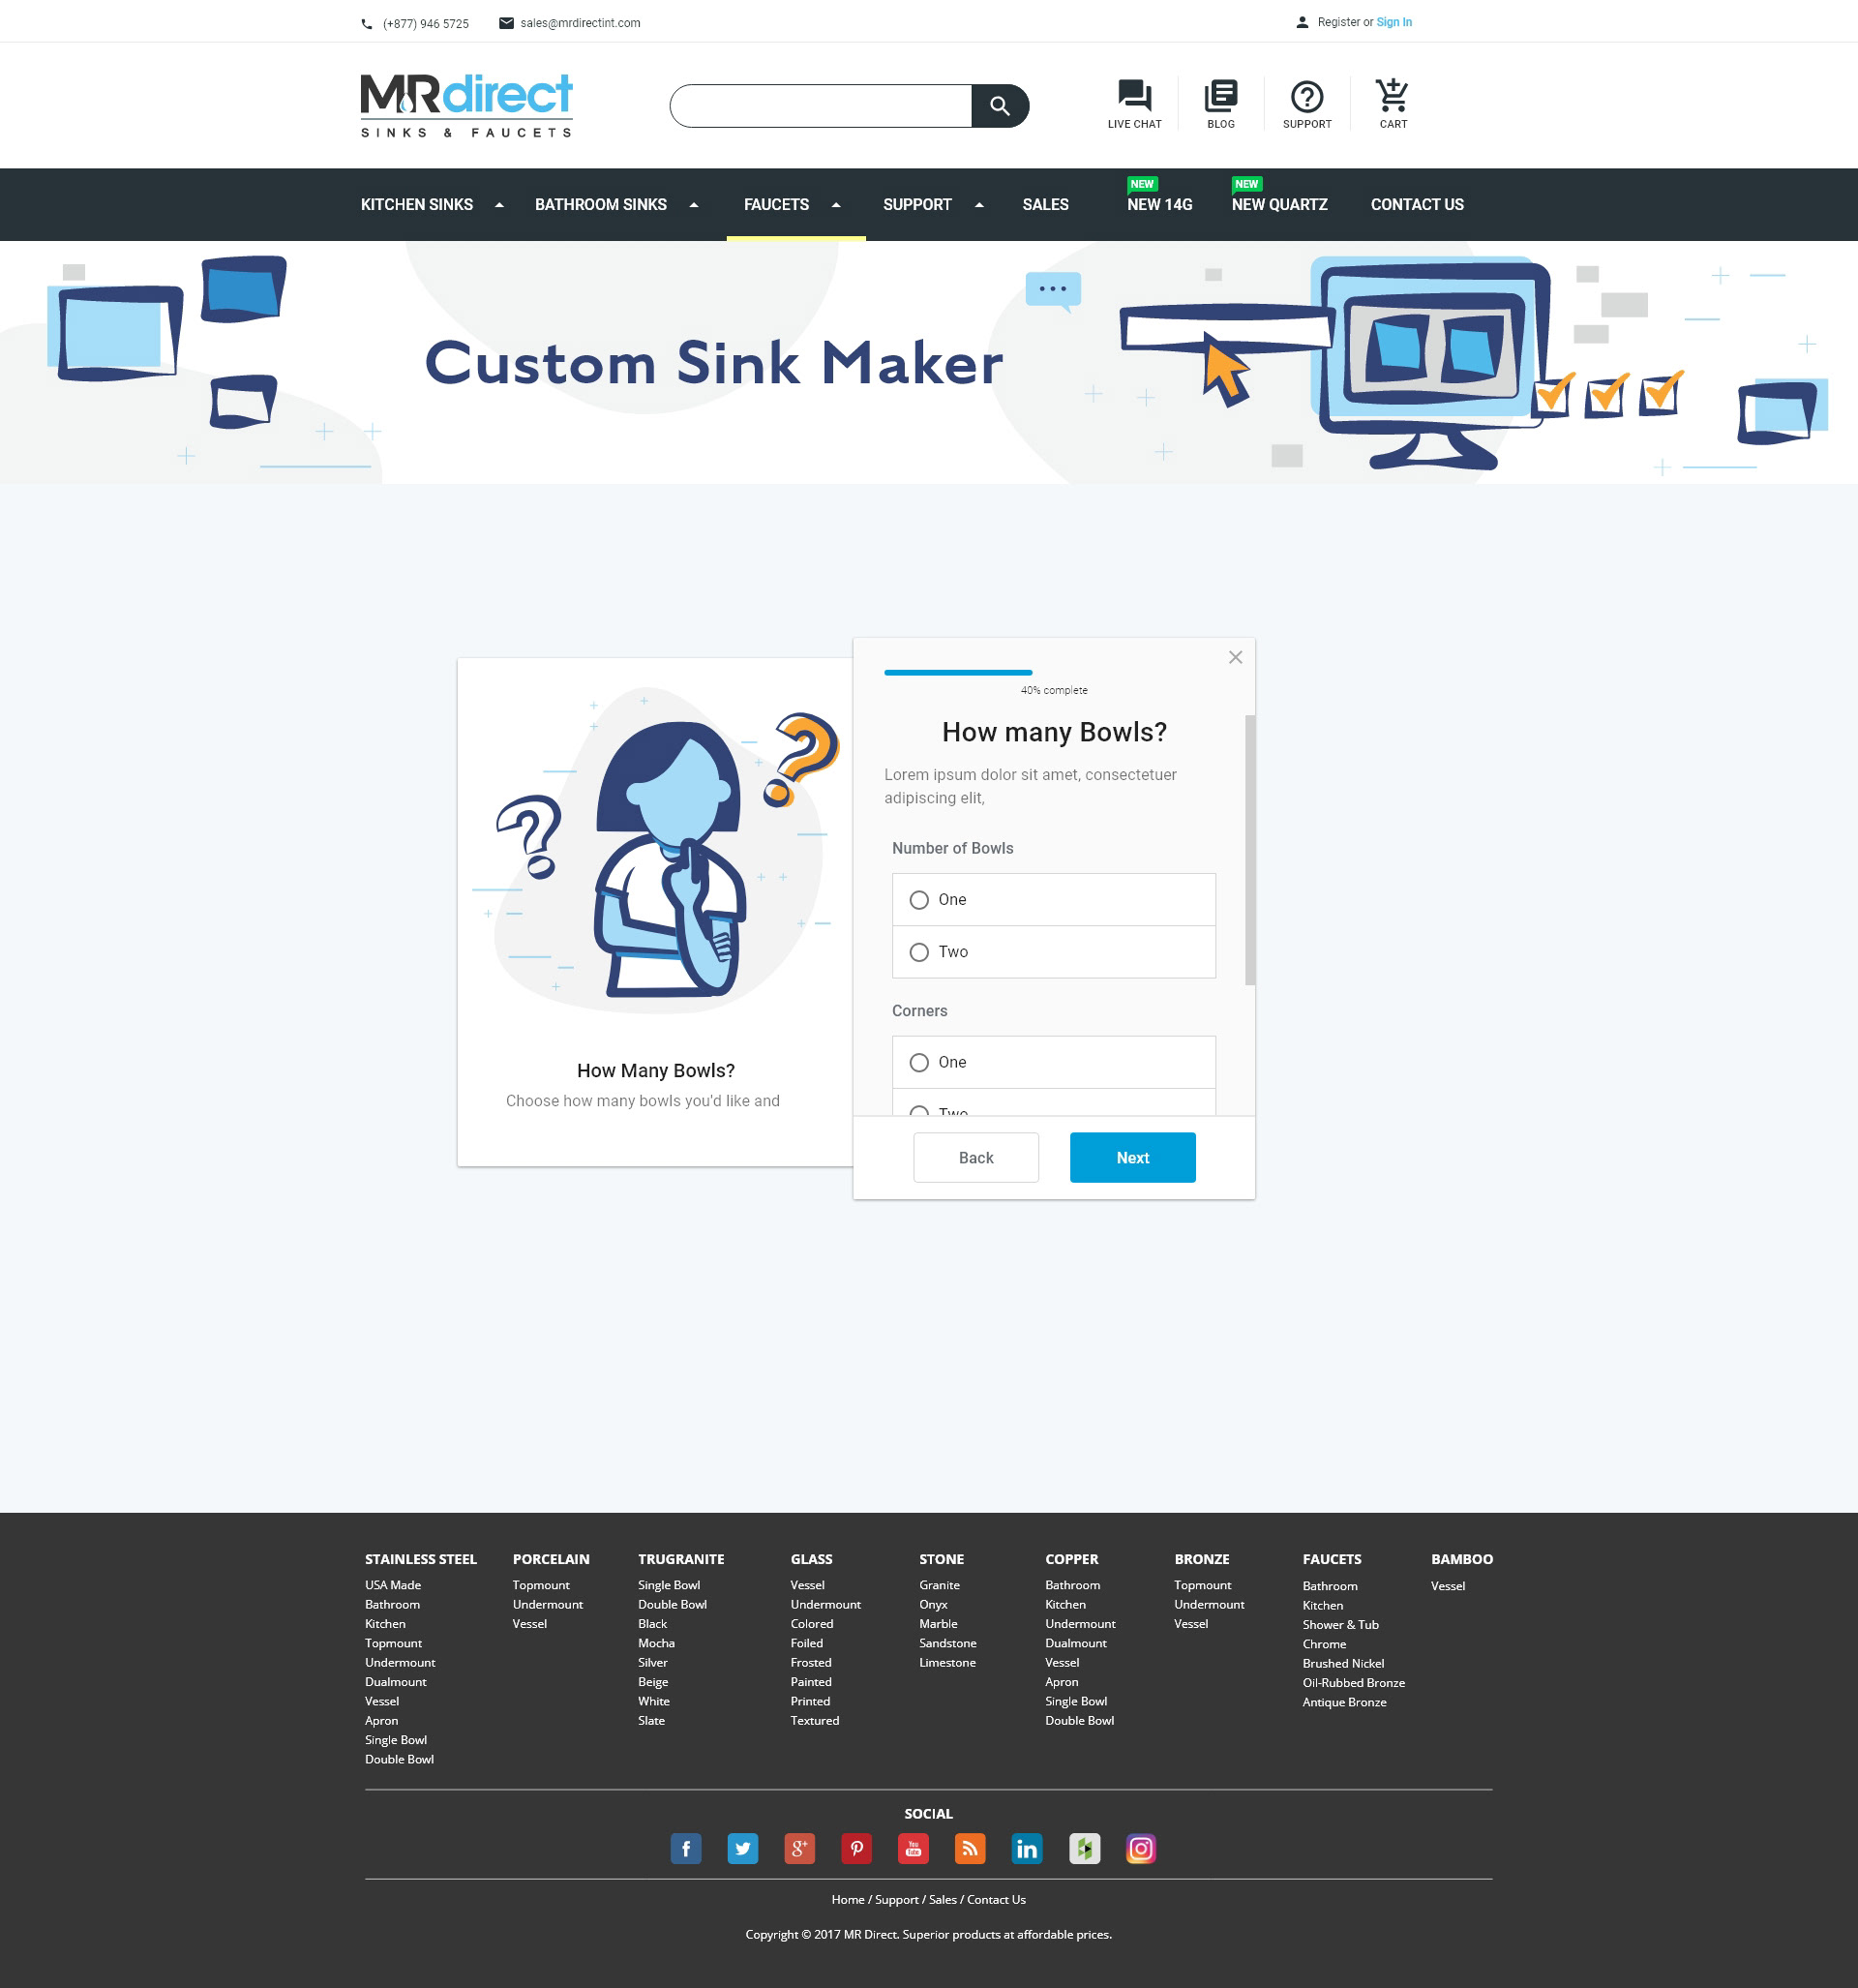Close the bowls dialog with X

coord(1235,657)
